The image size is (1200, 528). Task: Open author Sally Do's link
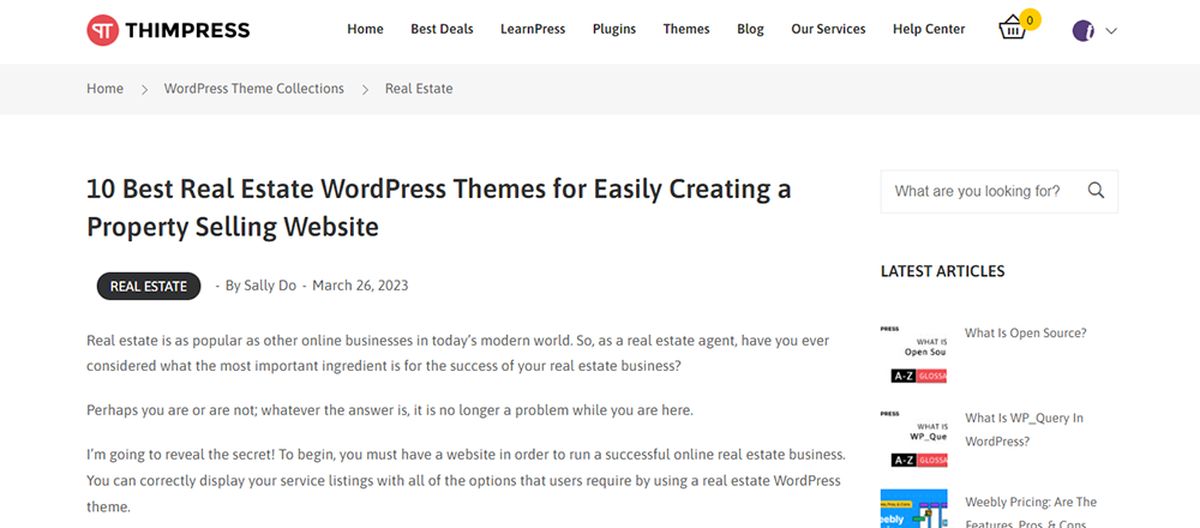[270, 285]
